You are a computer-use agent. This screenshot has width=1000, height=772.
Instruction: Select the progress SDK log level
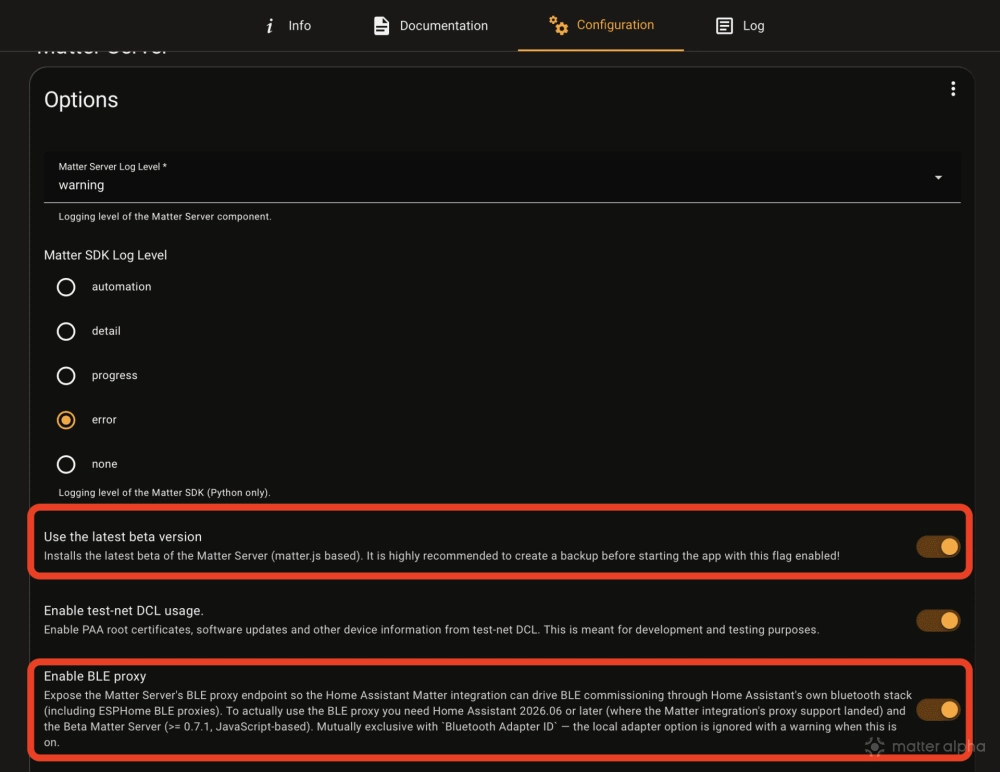coord(66,376)
